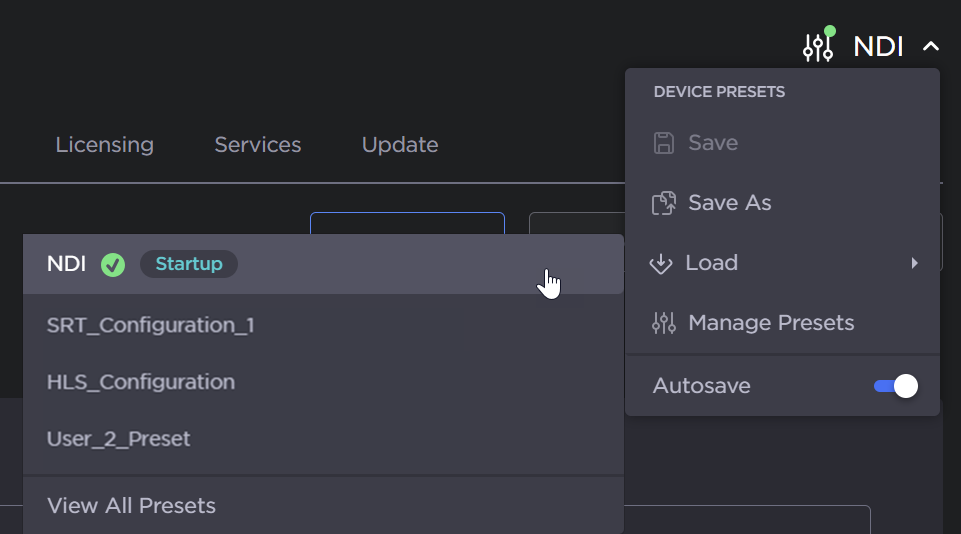The image size is (961, 534).
Task: Click the Load download-arrow icon
Action: click(x=661, y=263)
